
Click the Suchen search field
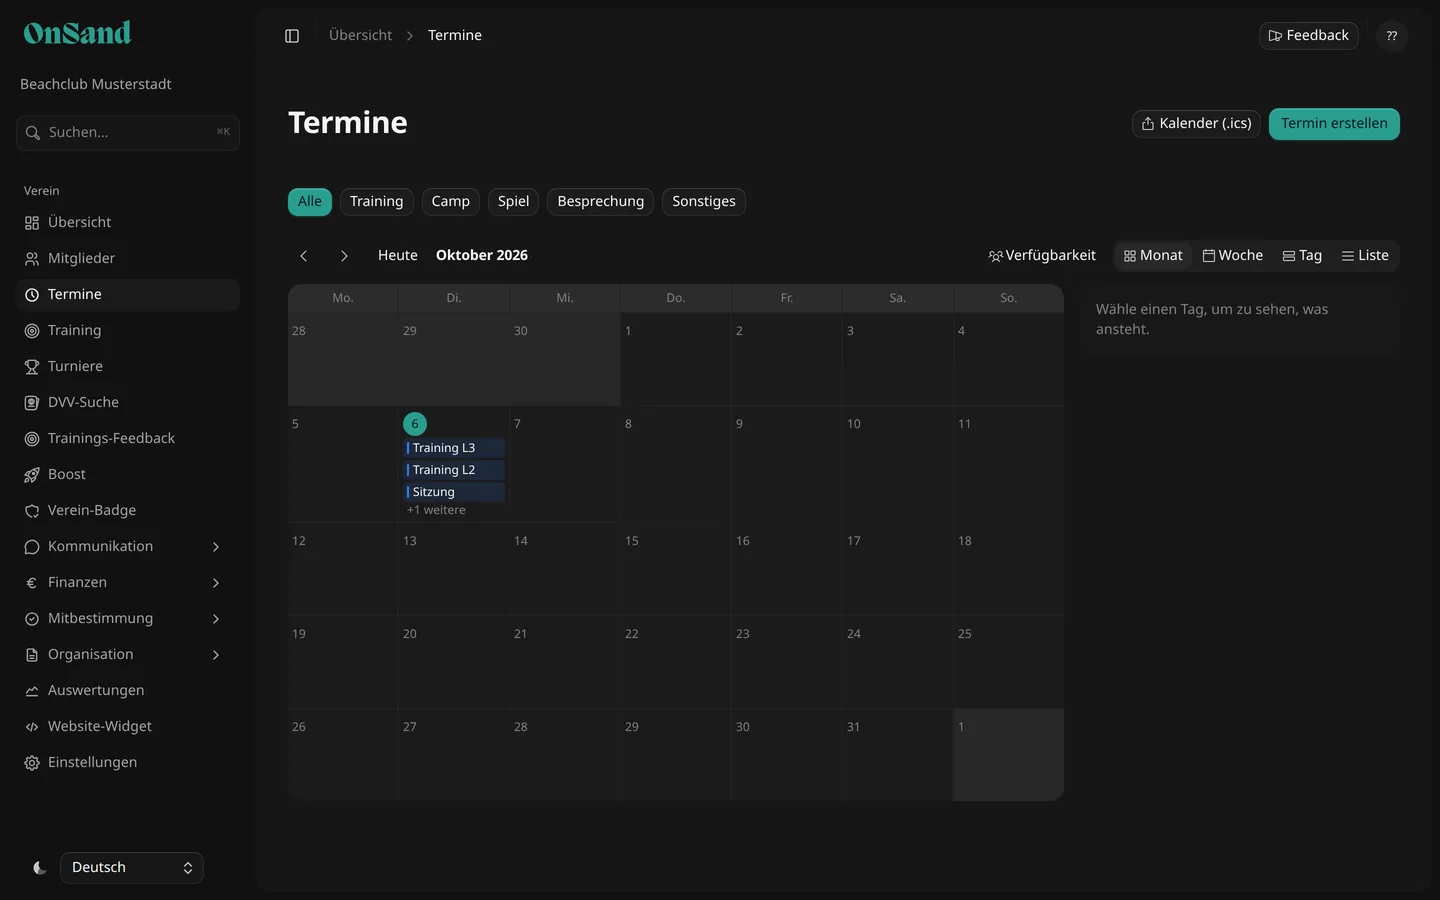pos(128,133)
